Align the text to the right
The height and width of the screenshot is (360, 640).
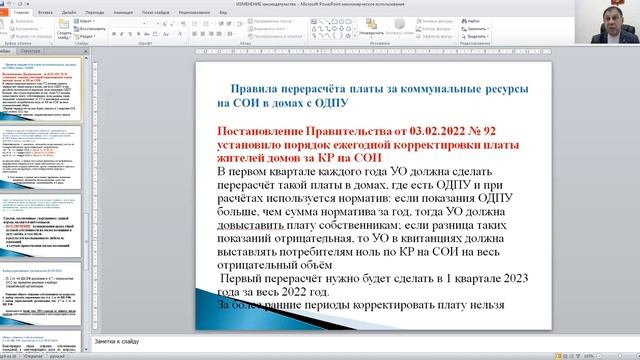211,34
